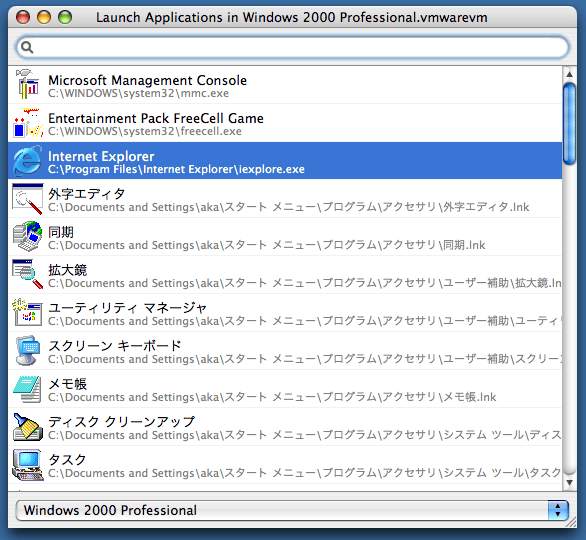Click the 外字エディタ.lnk path text
This screenshot has width=586, height=540.
(289, 207)
